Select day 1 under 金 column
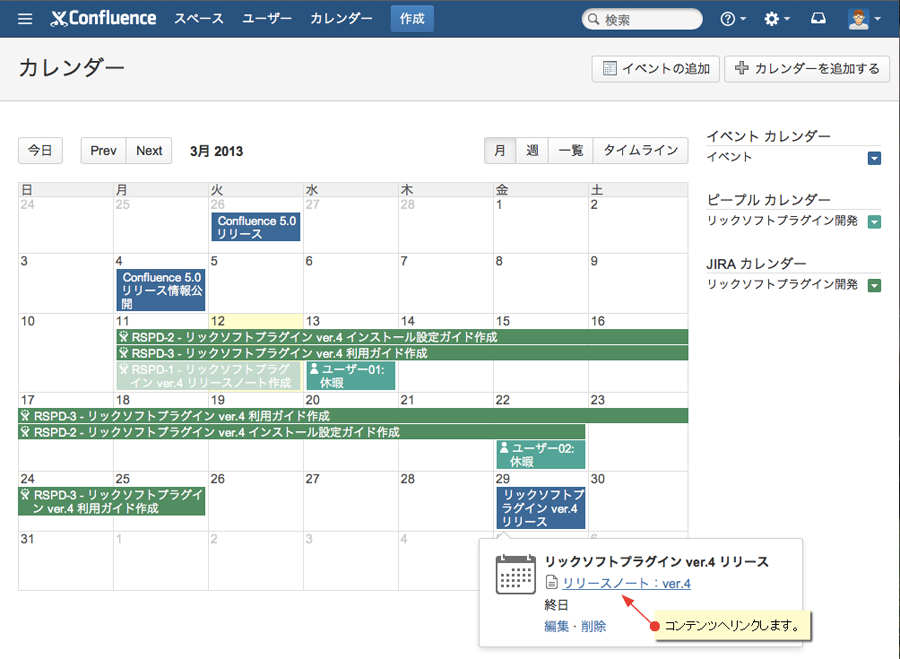Viewport: 900px width, 659px height. point(540,225)
